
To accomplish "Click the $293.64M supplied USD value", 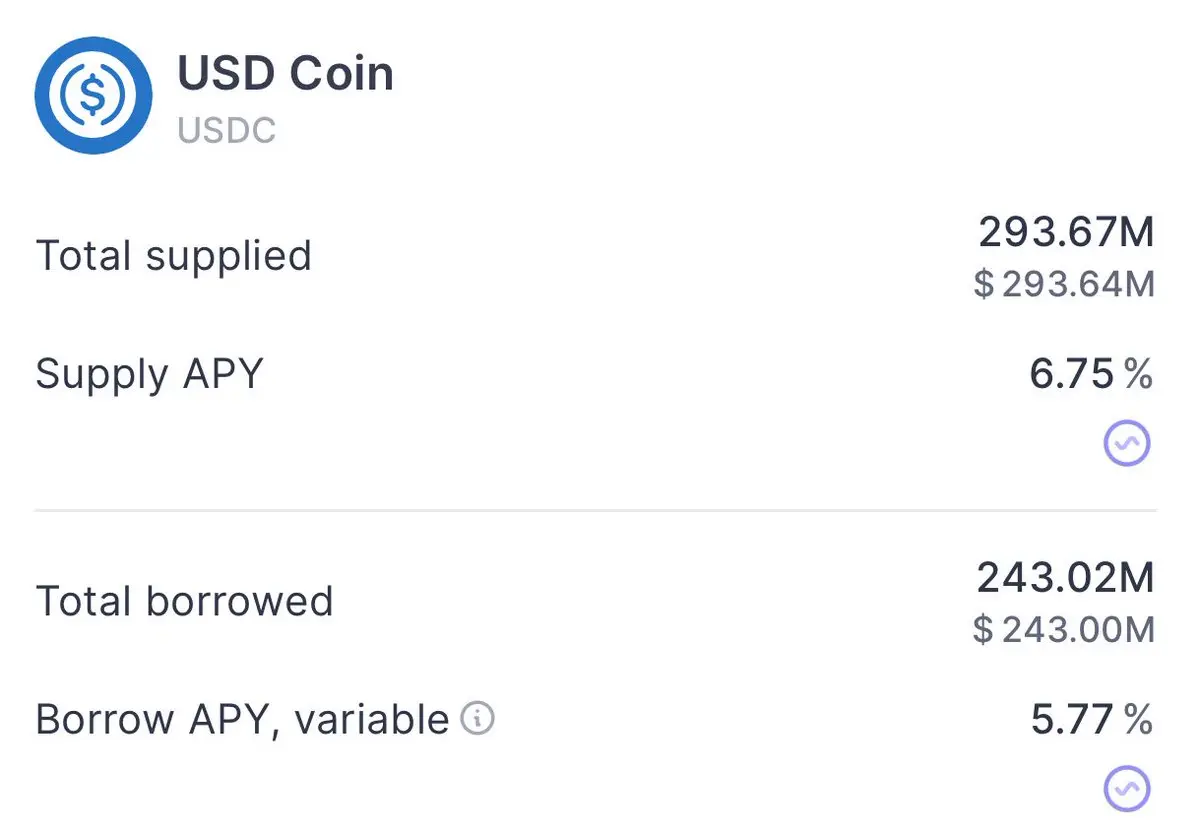I will (x=1064, y=285).
